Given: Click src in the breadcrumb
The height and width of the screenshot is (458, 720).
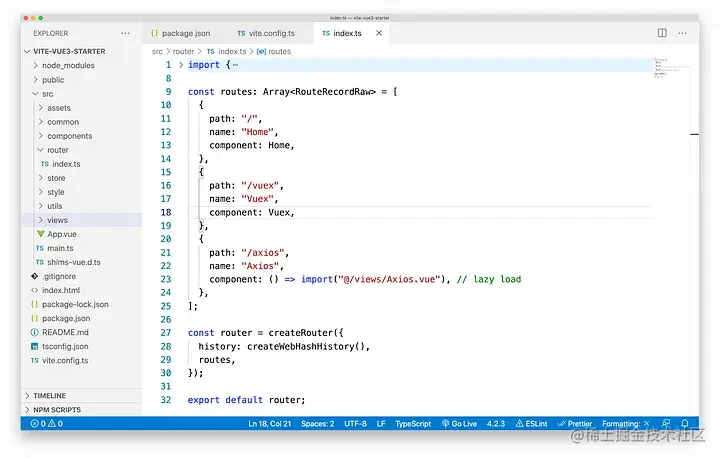Looking at the screenshot, I should pyautogui.click(x=157, y=51).
